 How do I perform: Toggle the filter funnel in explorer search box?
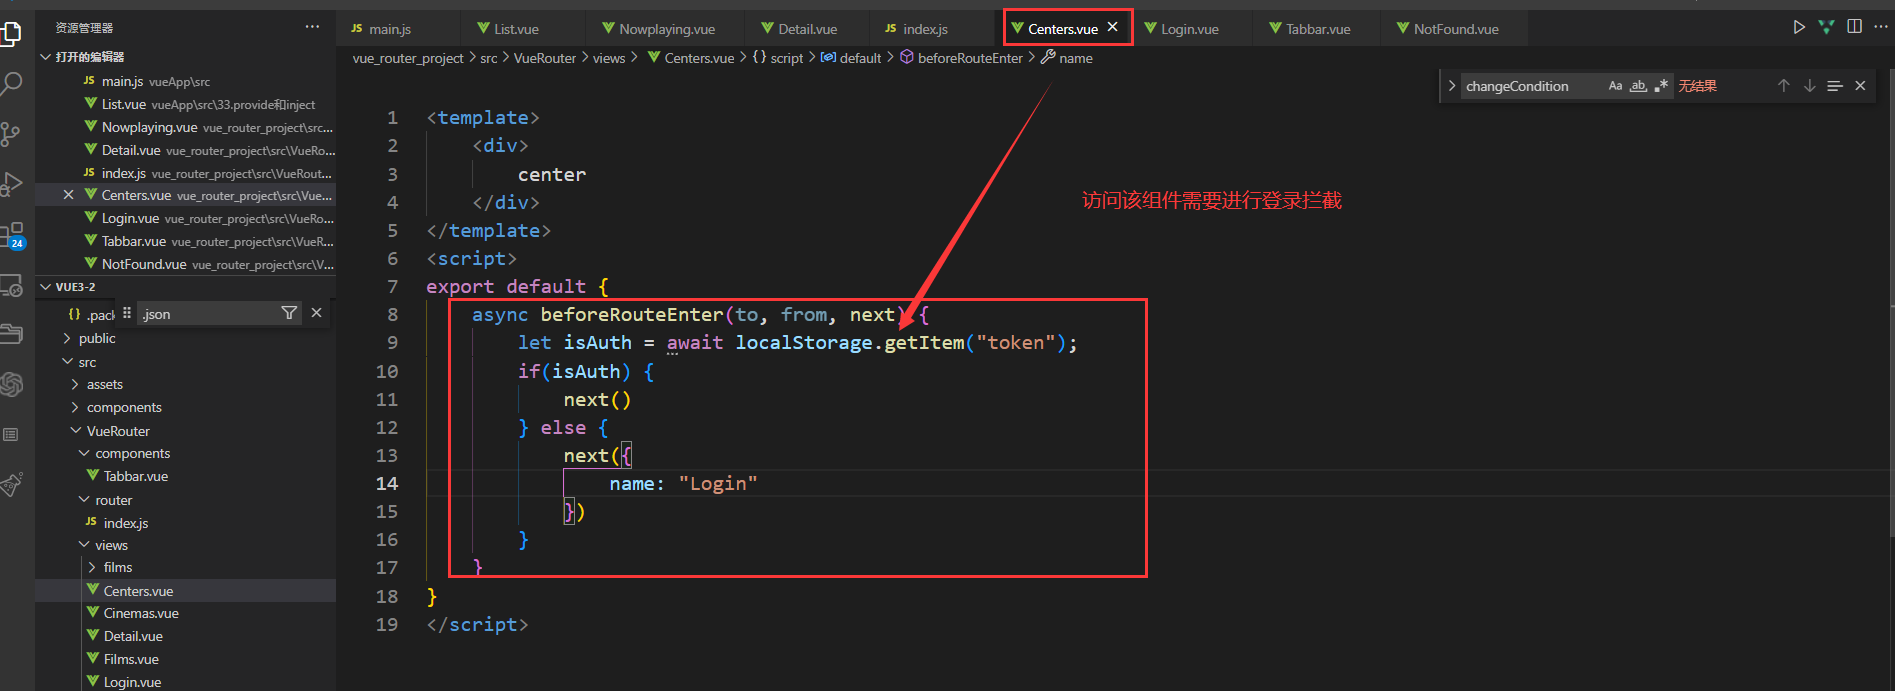tap(289, 313)
